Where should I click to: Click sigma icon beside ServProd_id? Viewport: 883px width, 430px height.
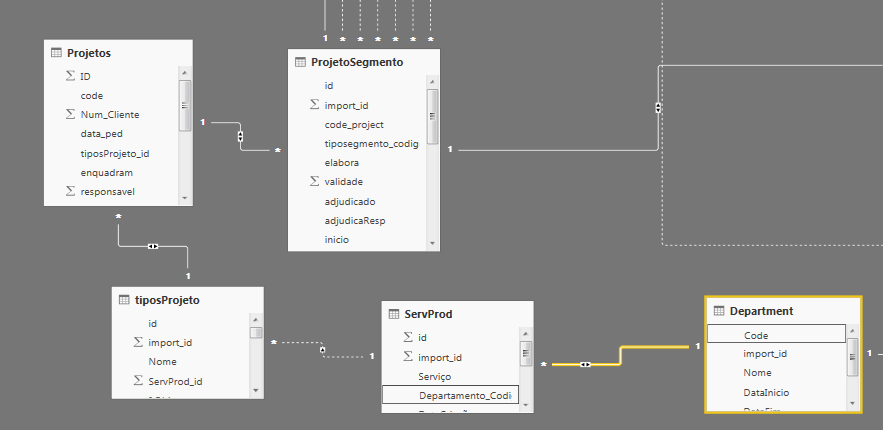click(x=138, y=381)
